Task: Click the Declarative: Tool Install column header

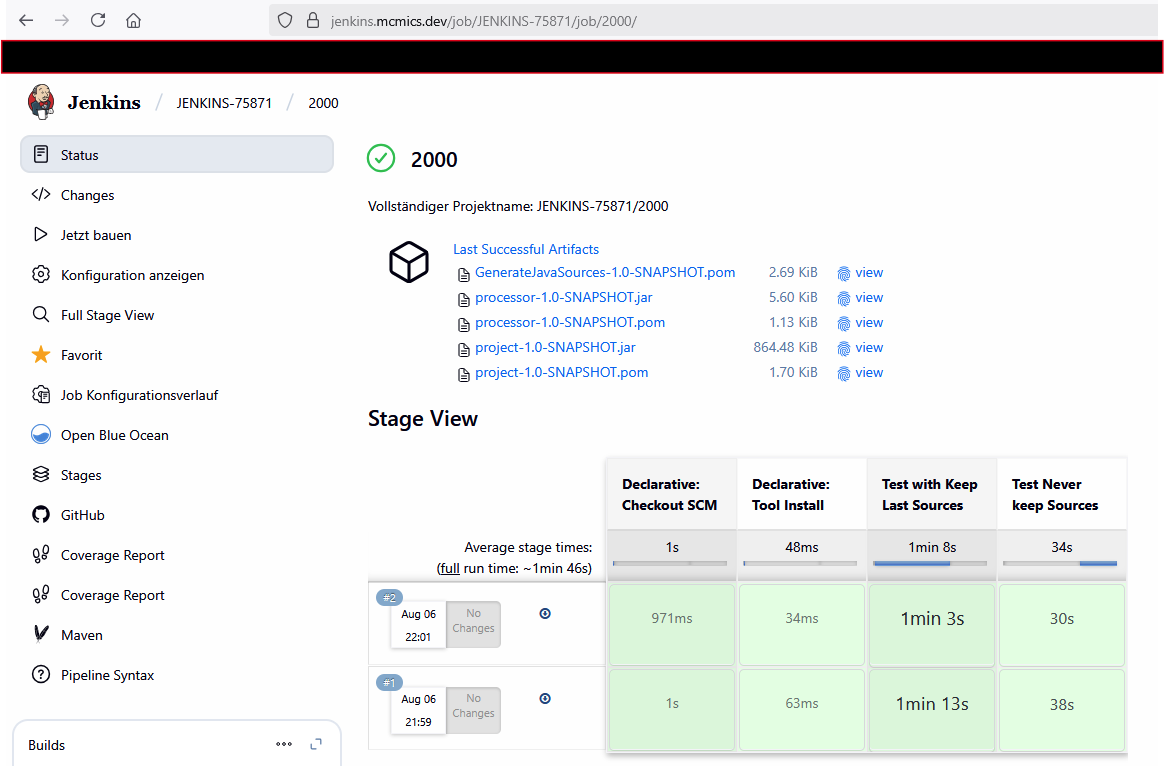Action: (802, 494)
